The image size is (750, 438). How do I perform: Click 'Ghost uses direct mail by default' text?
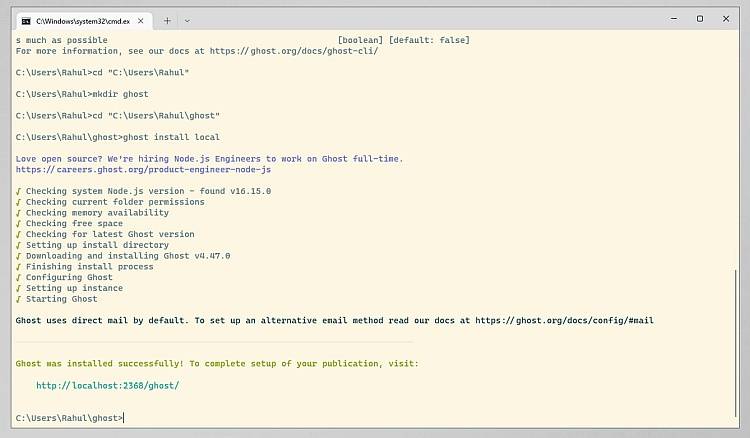click(102, 320)
